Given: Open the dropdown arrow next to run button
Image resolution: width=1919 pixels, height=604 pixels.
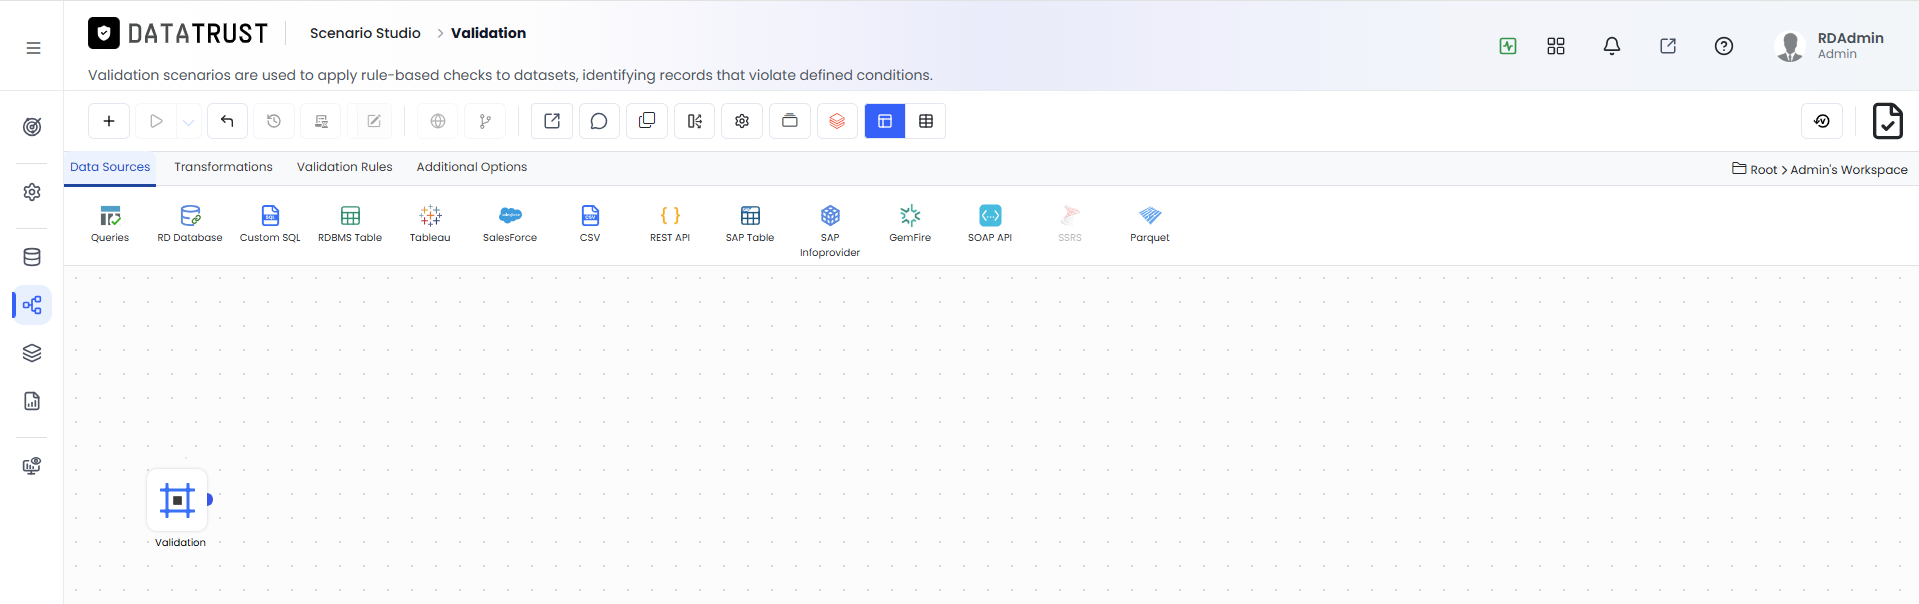Looking at the screenshot, I should (188, 121).
